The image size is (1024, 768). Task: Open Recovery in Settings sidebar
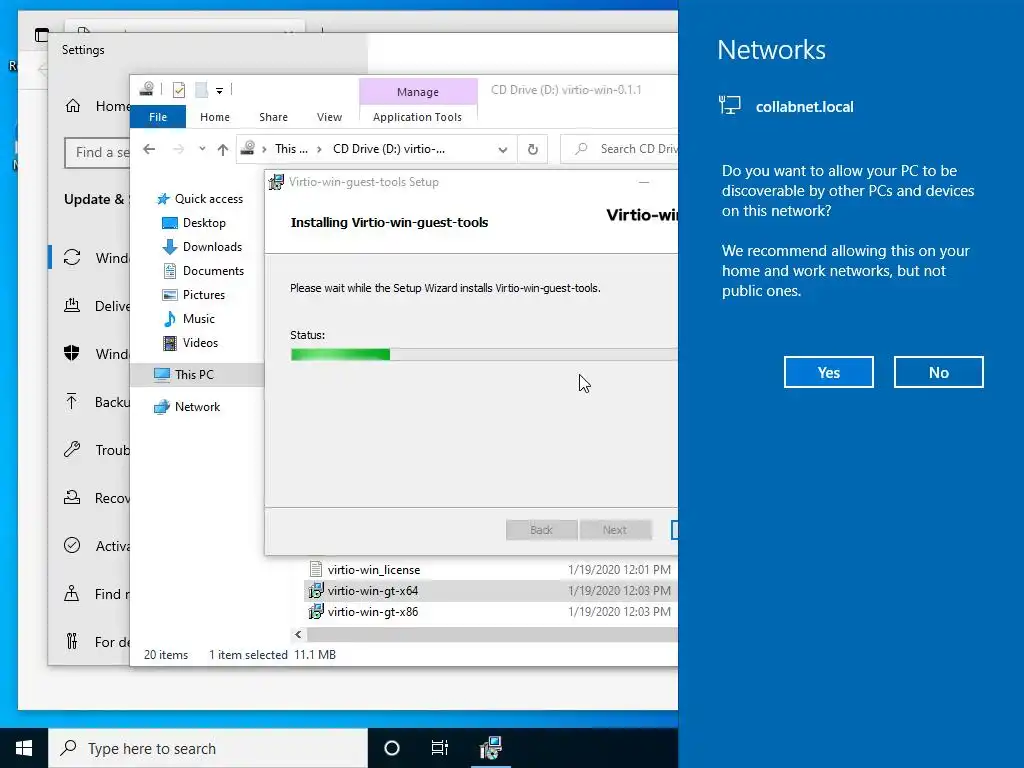pos(96,498)
